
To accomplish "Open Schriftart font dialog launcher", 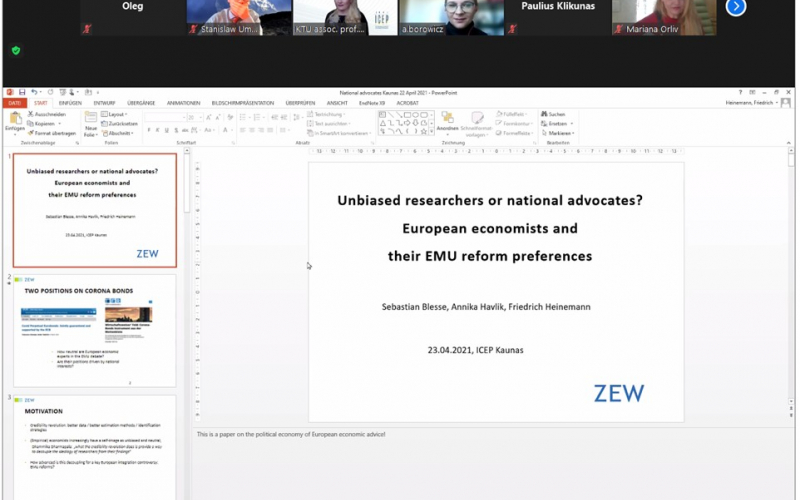I will [x=233, y=143].
